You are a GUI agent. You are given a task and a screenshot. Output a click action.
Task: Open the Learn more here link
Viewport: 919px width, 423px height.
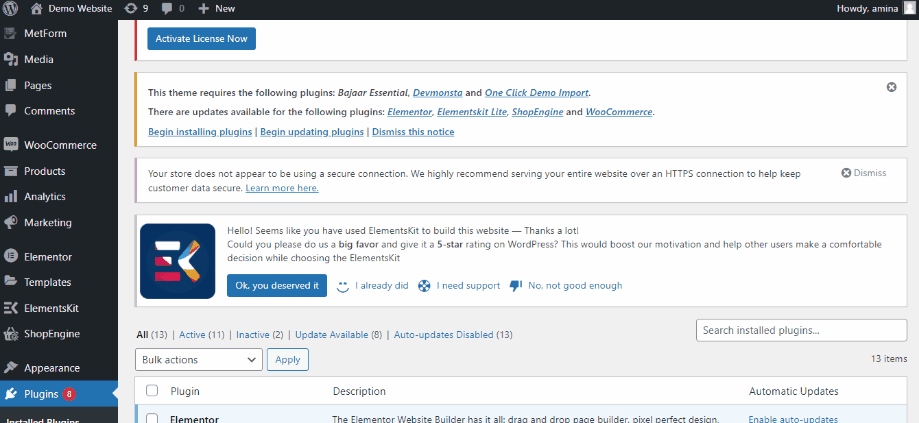coord(282,188)
